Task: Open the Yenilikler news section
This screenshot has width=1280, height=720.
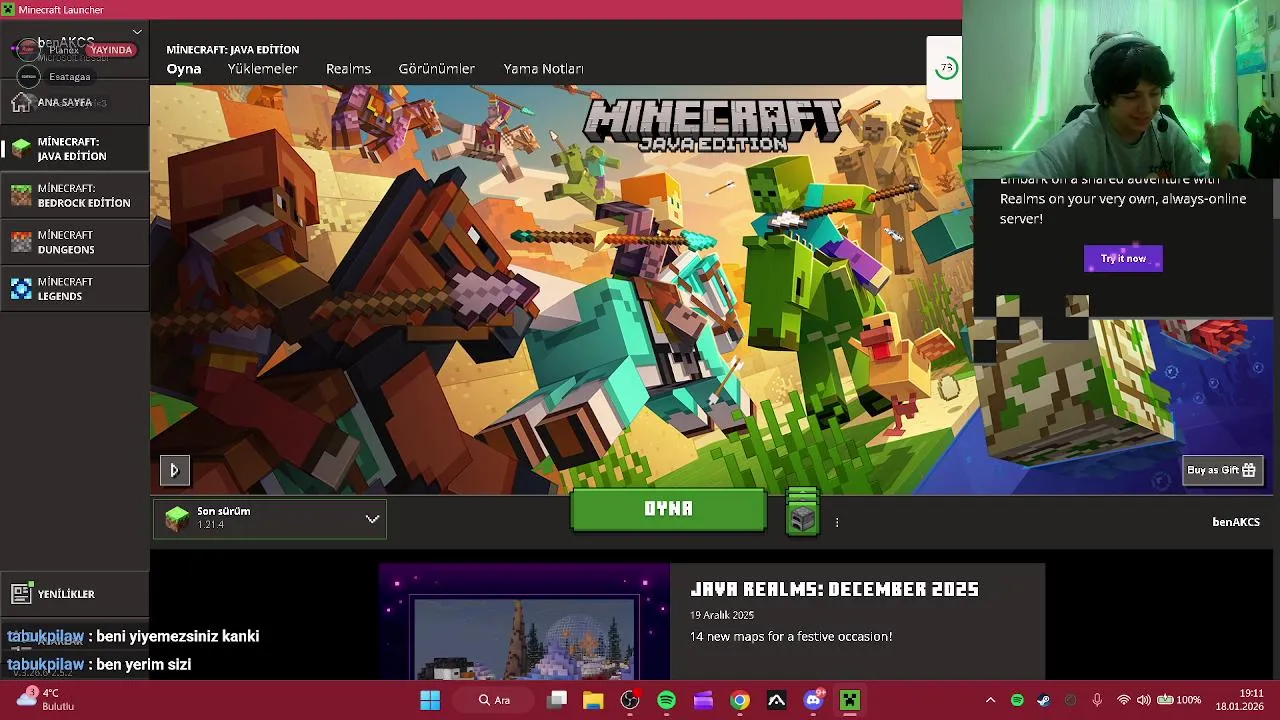Action: coord(75,594)
